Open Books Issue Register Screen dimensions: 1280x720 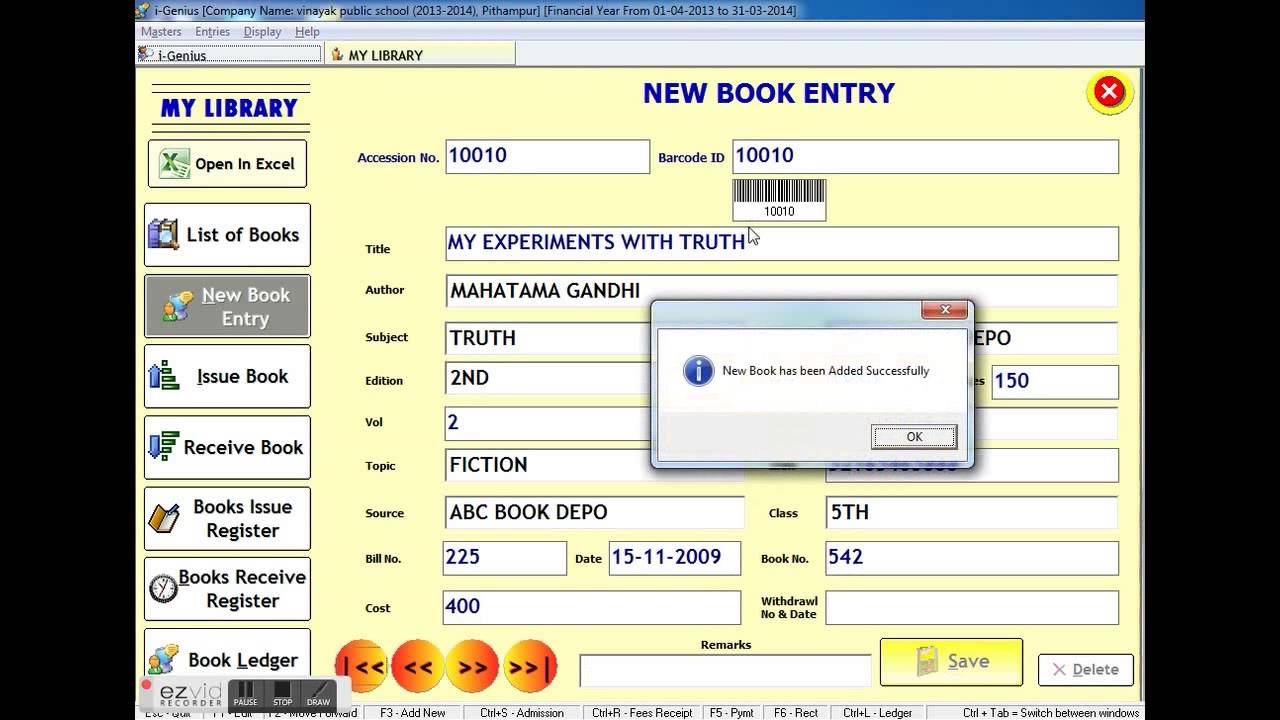tap(227, 518)
